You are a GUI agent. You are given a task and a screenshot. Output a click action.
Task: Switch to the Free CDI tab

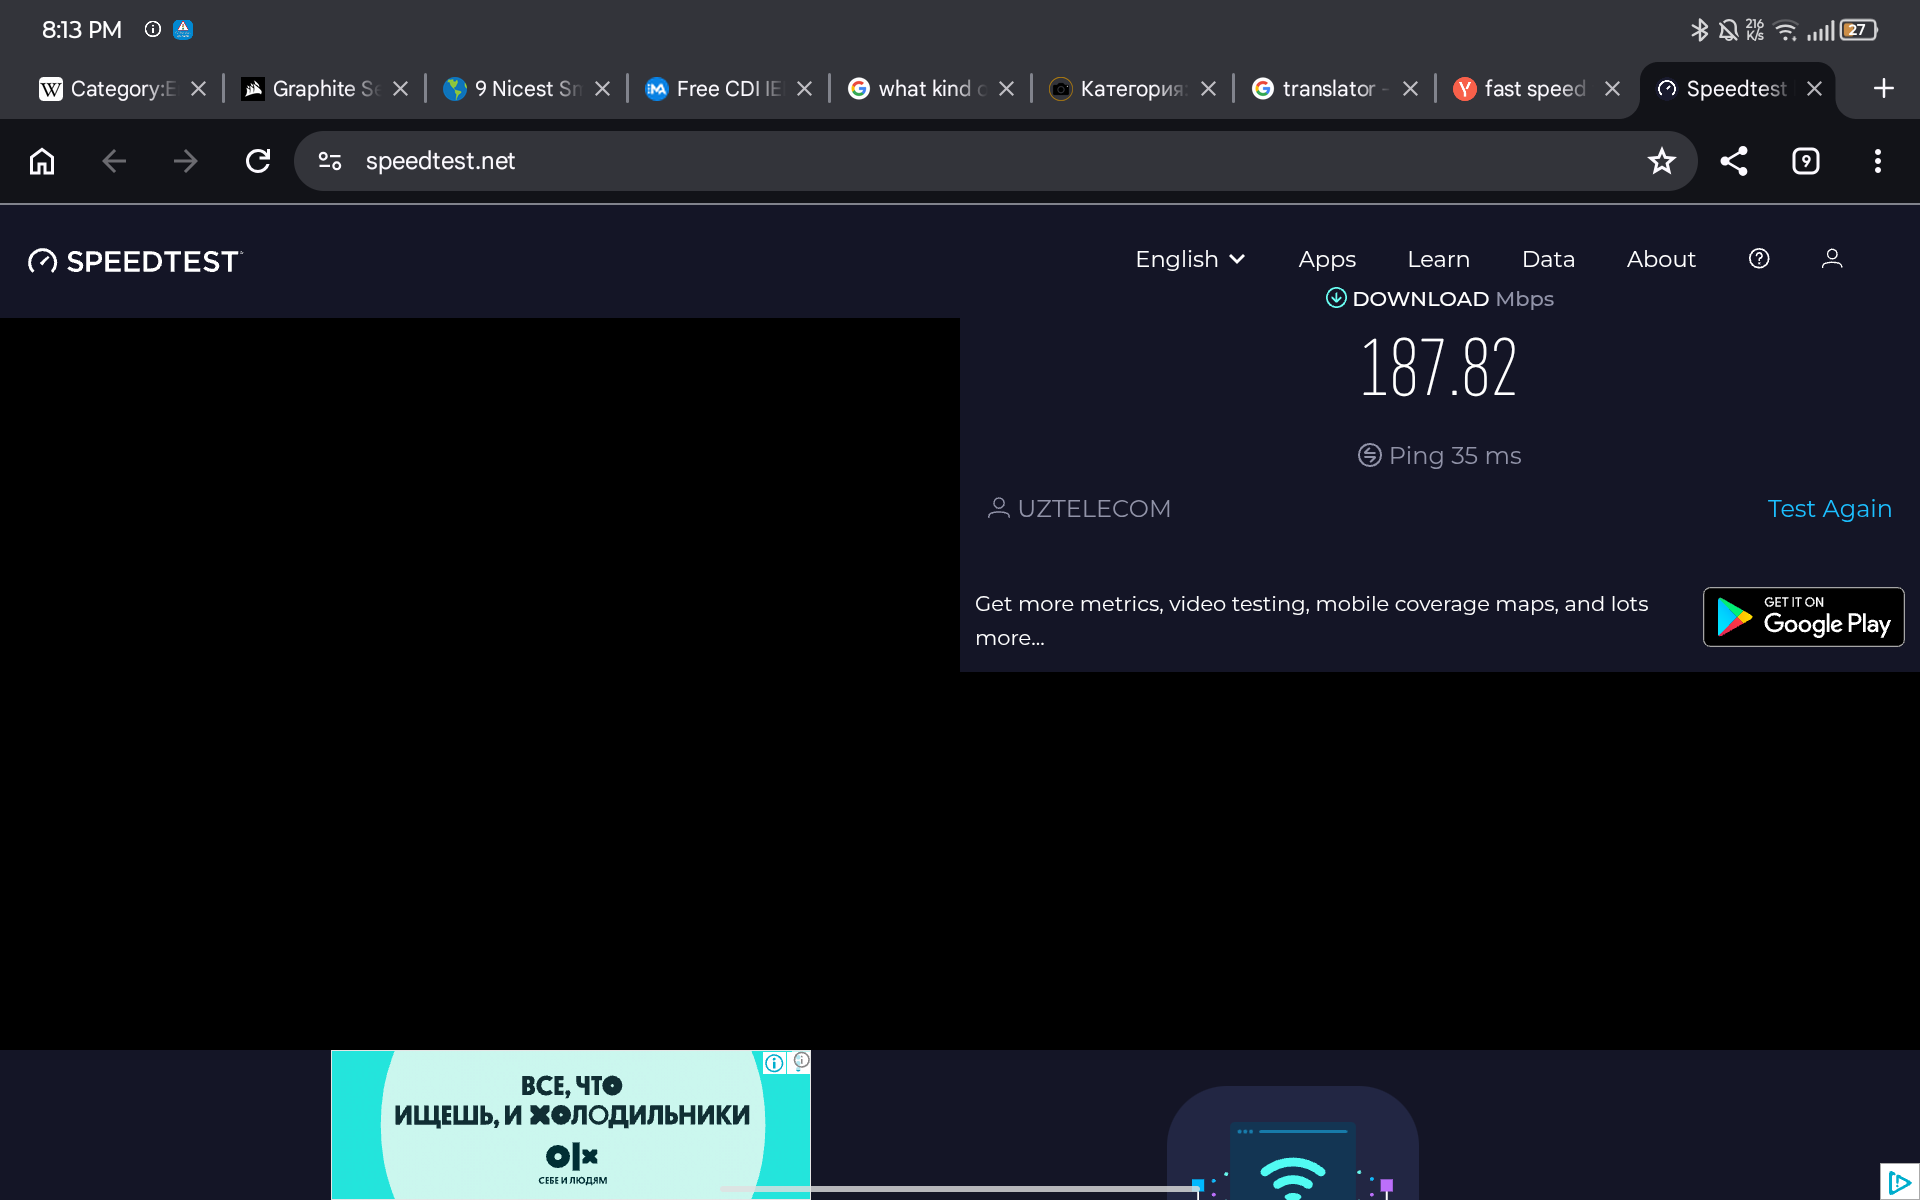[x=728, y=89]
